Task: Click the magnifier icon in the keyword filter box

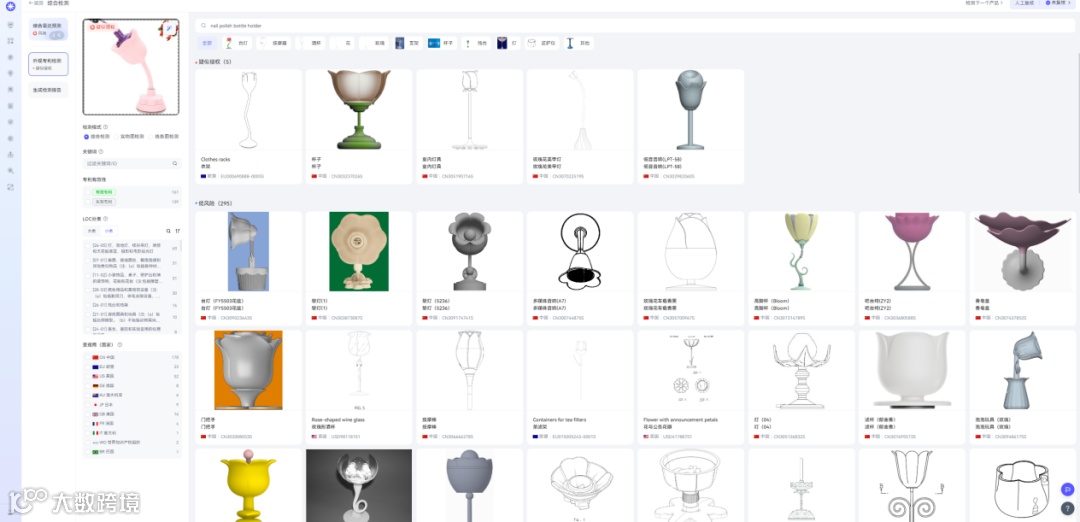Action: [175, 164]
